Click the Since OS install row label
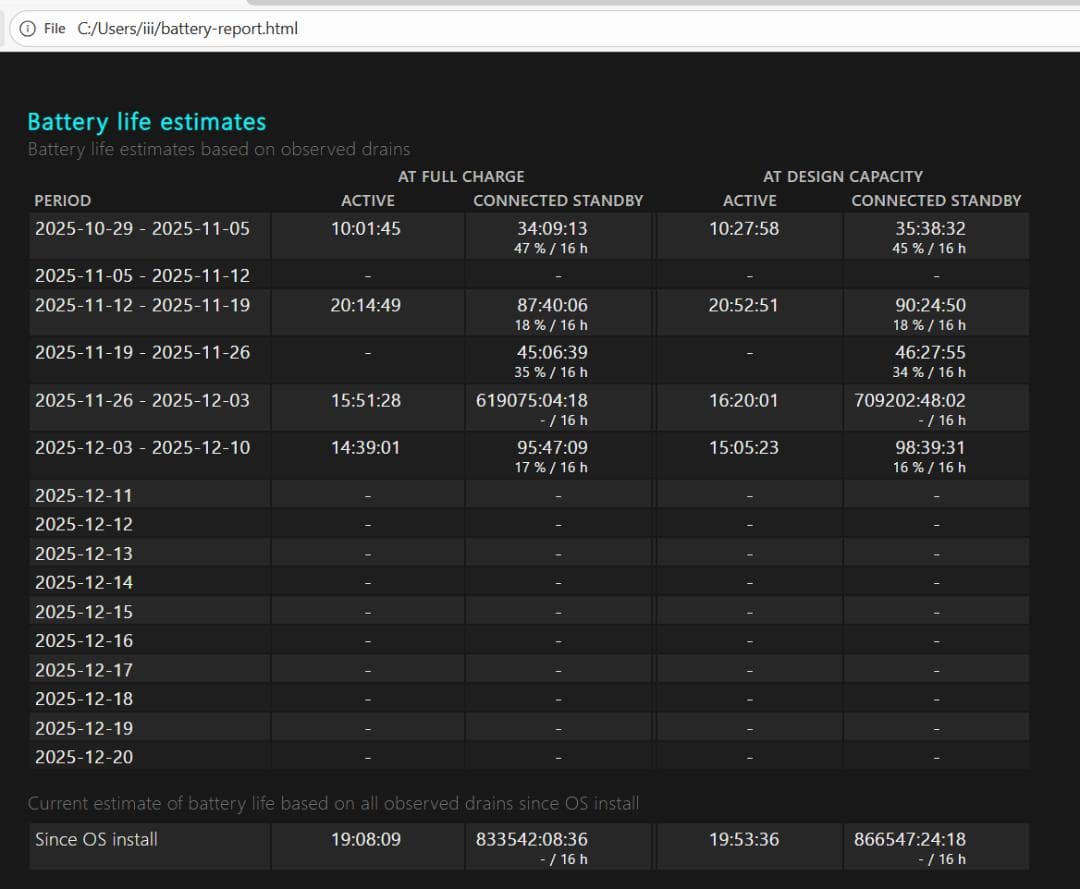 click(96, 839)
